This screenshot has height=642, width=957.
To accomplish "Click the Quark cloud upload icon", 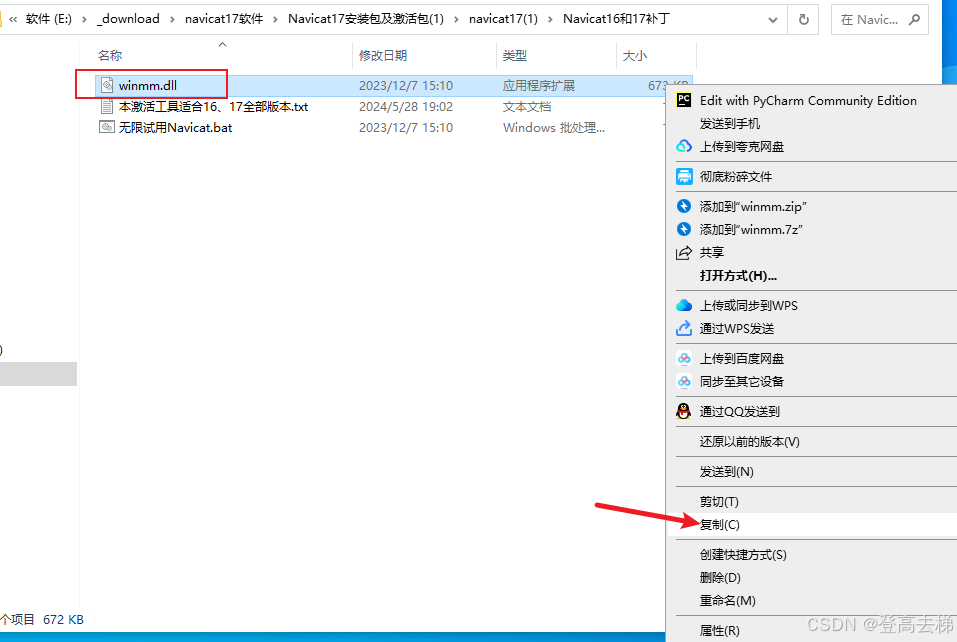I will (684, 146).
